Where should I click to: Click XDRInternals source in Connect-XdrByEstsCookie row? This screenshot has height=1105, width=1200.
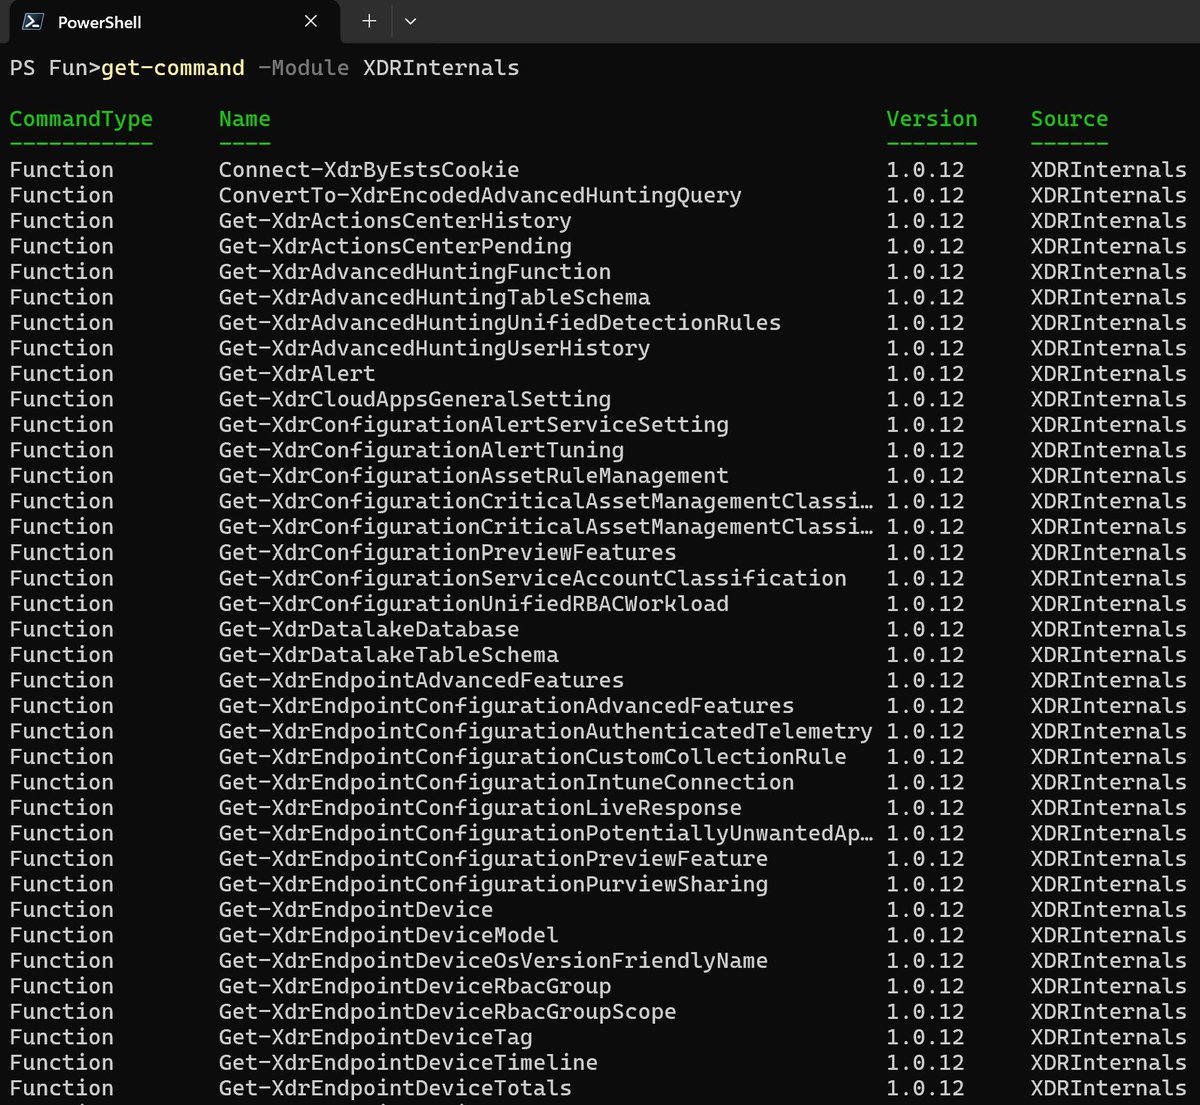coord(1109,170)
